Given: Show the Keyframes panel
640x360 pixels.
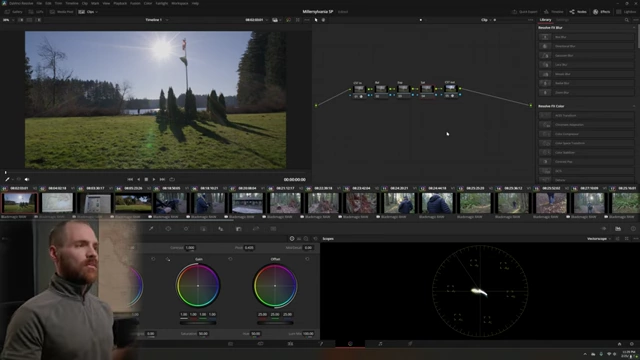Looking at the screenshot, I should click(604, 229).
